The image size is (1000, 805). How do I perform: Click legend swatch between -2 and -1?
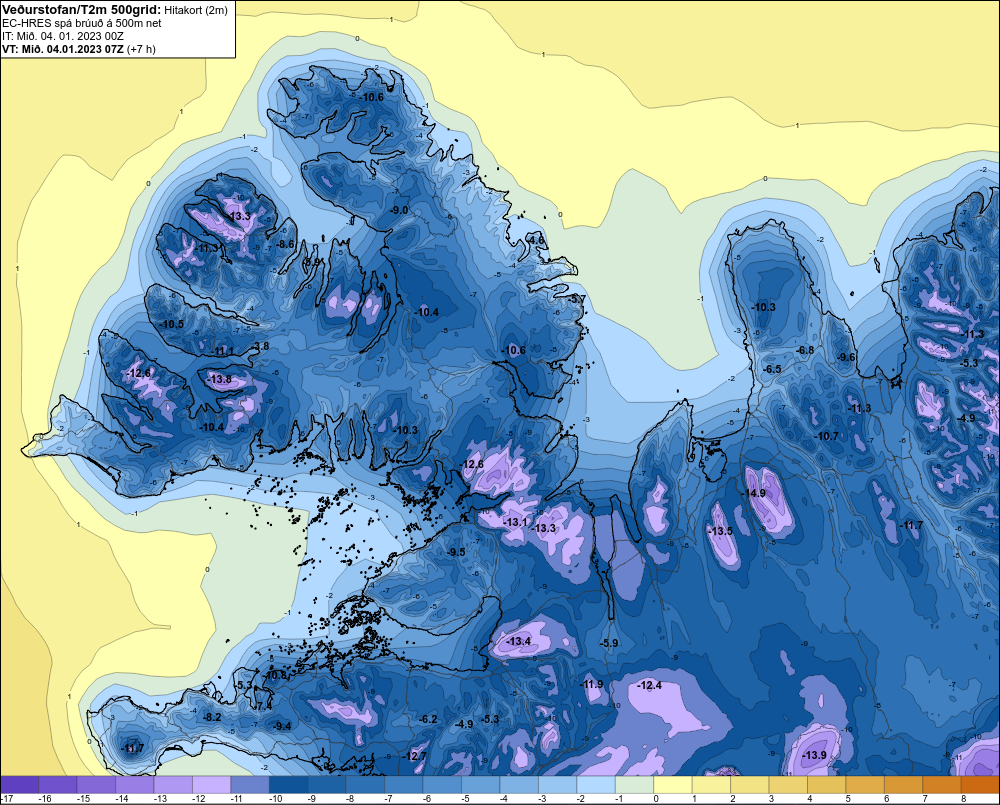(596, 784)
